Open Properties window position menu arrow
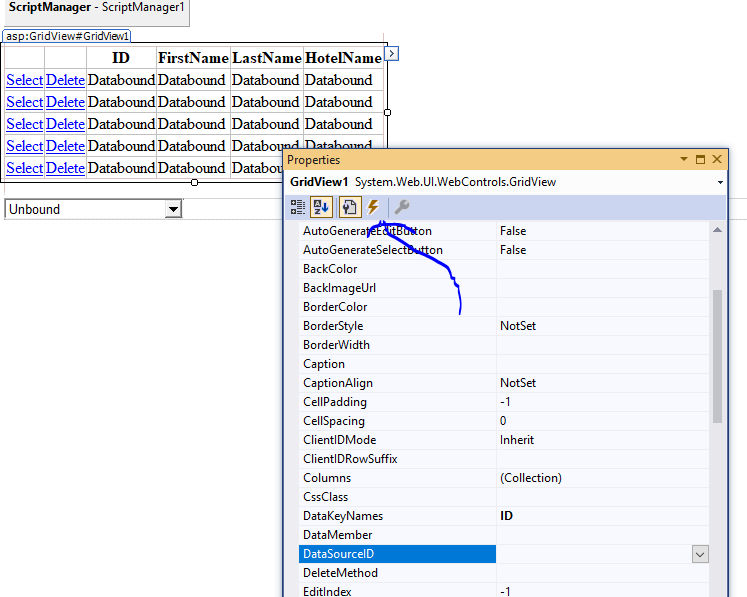 (684, 159)
